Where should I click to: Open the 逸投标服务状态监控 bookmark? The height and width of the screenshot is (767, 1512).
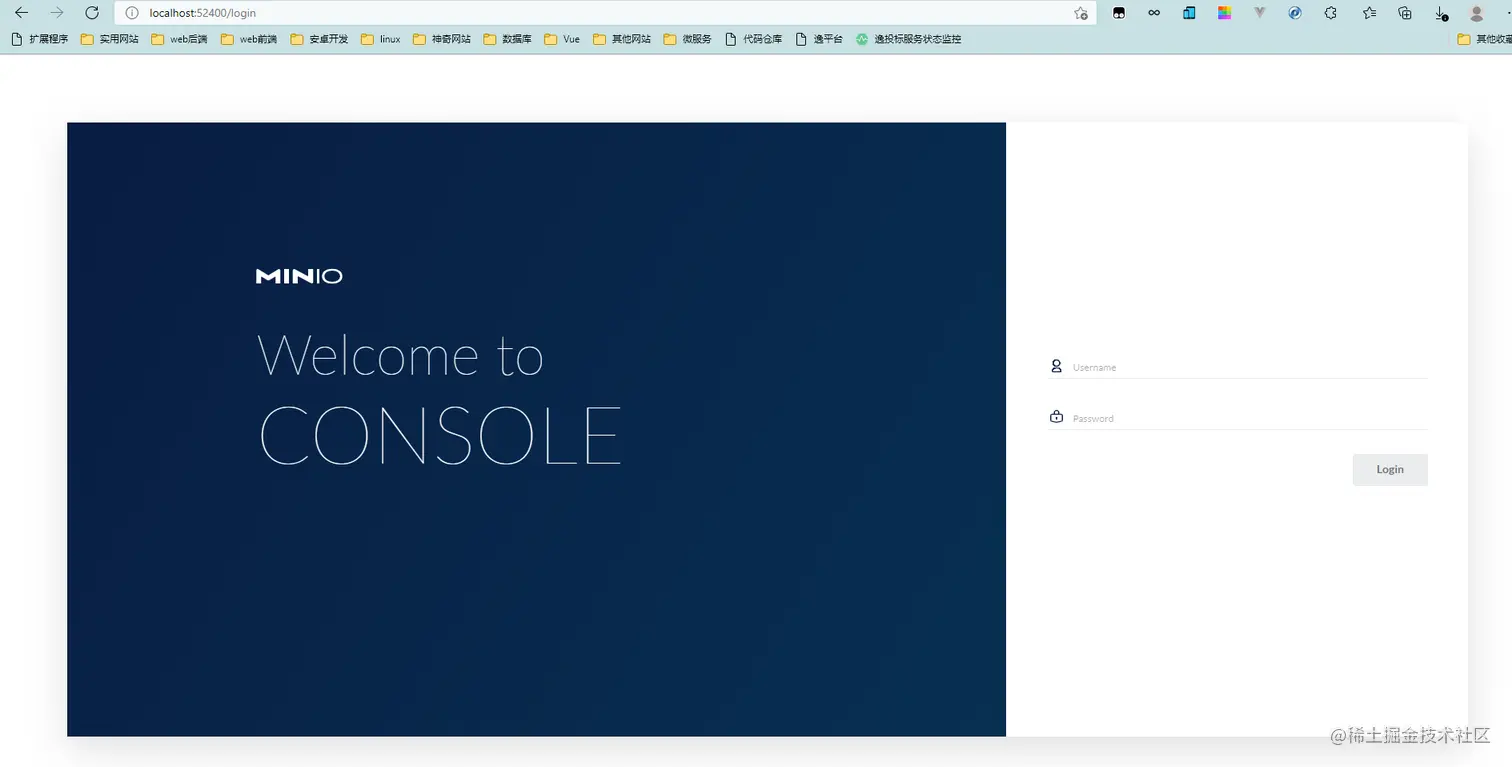tap(908, 39)
